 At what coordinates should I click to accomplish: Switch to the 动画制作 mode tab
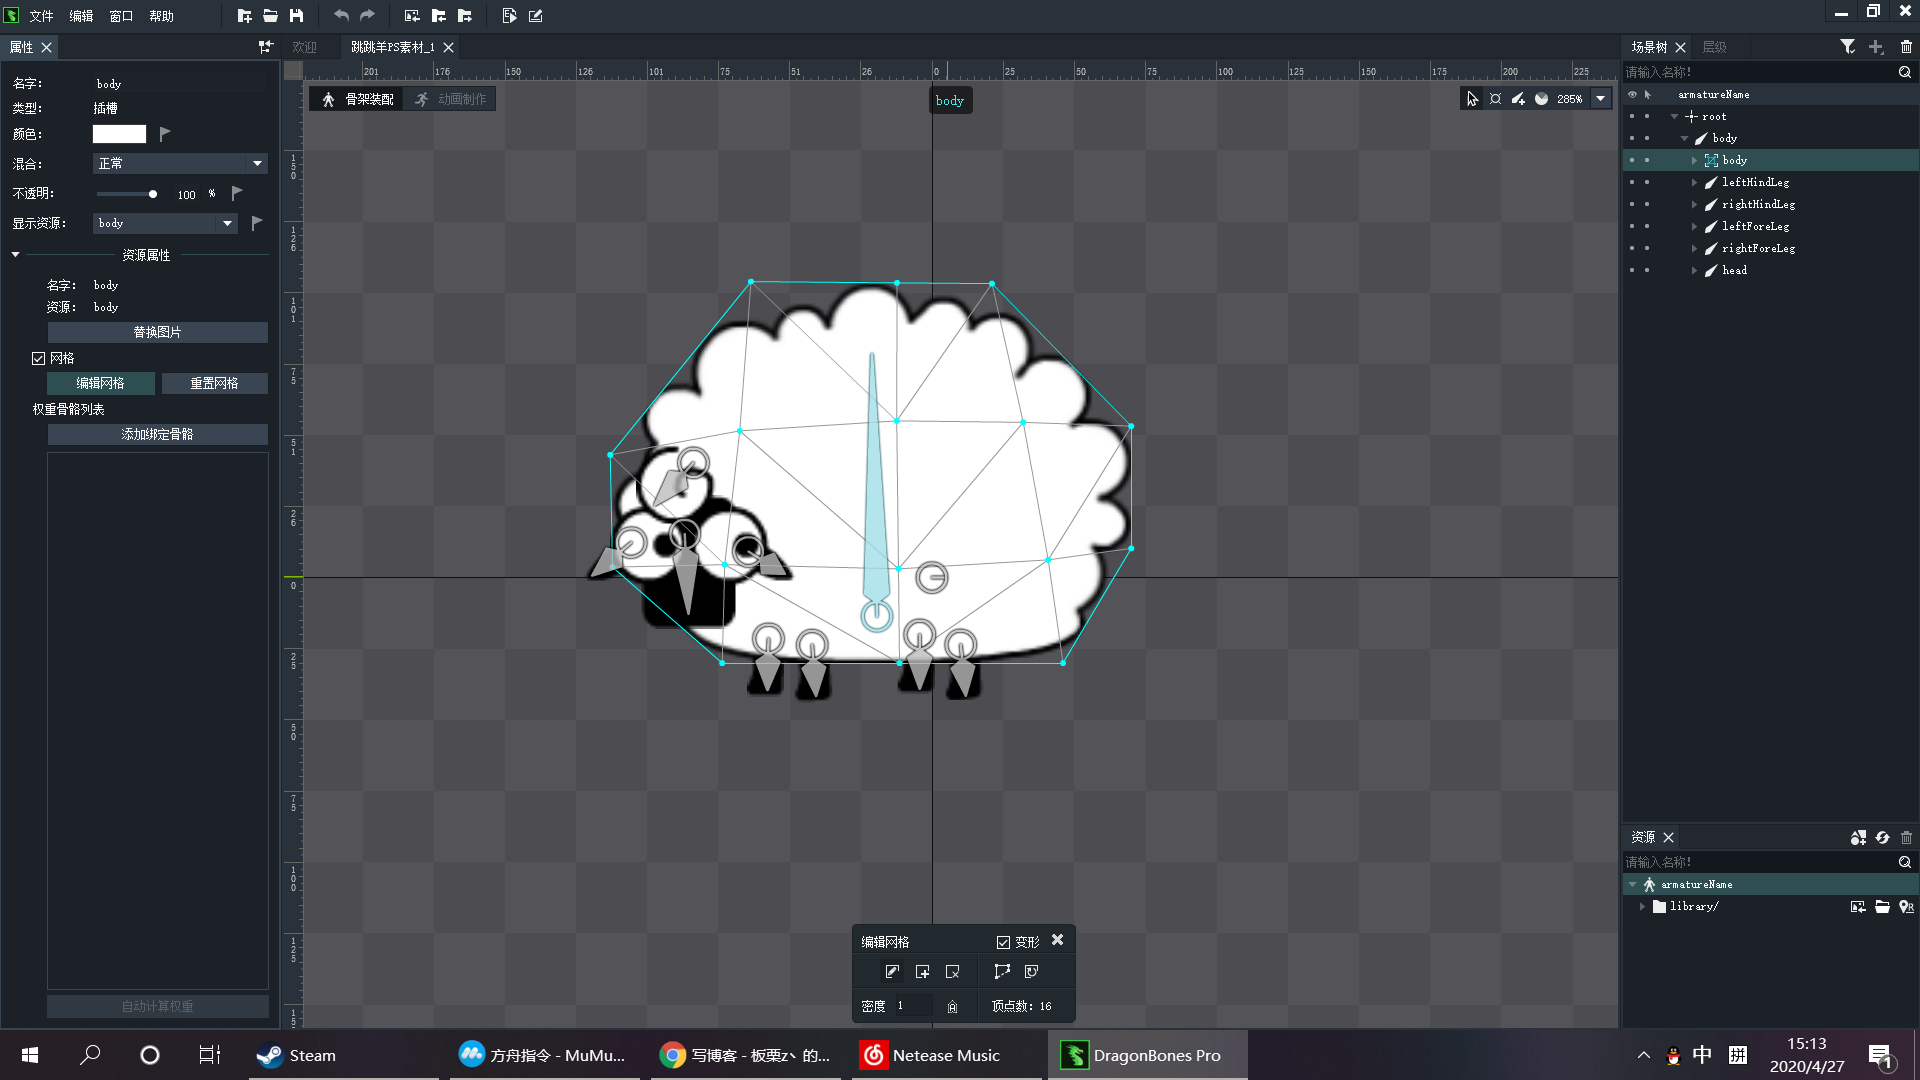[451, 99]
